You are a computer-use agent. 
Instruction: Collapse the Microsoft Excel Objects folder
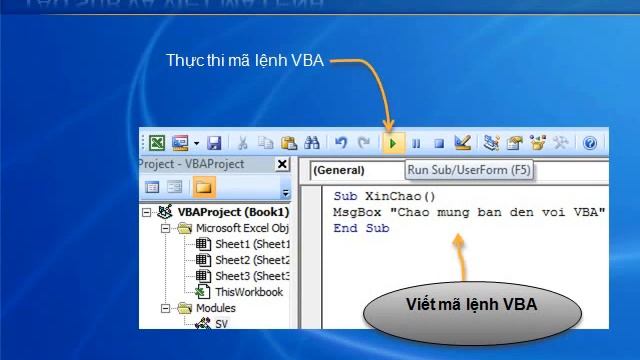coord(165,228)
